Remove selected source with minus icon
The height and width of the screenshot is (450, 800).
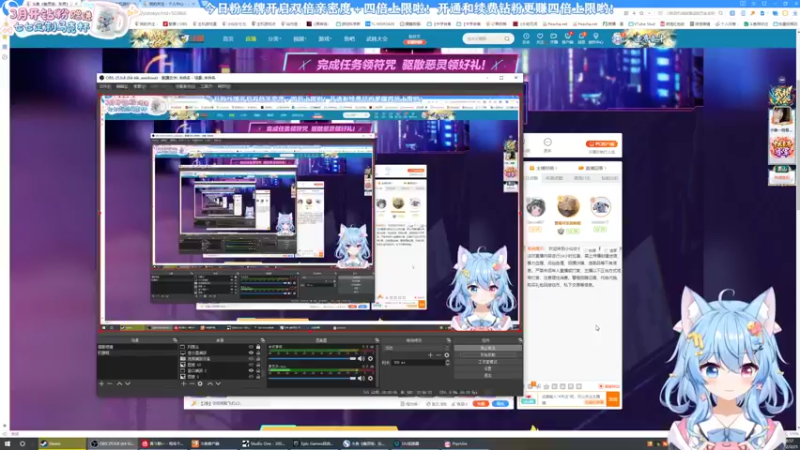(192, 384)
